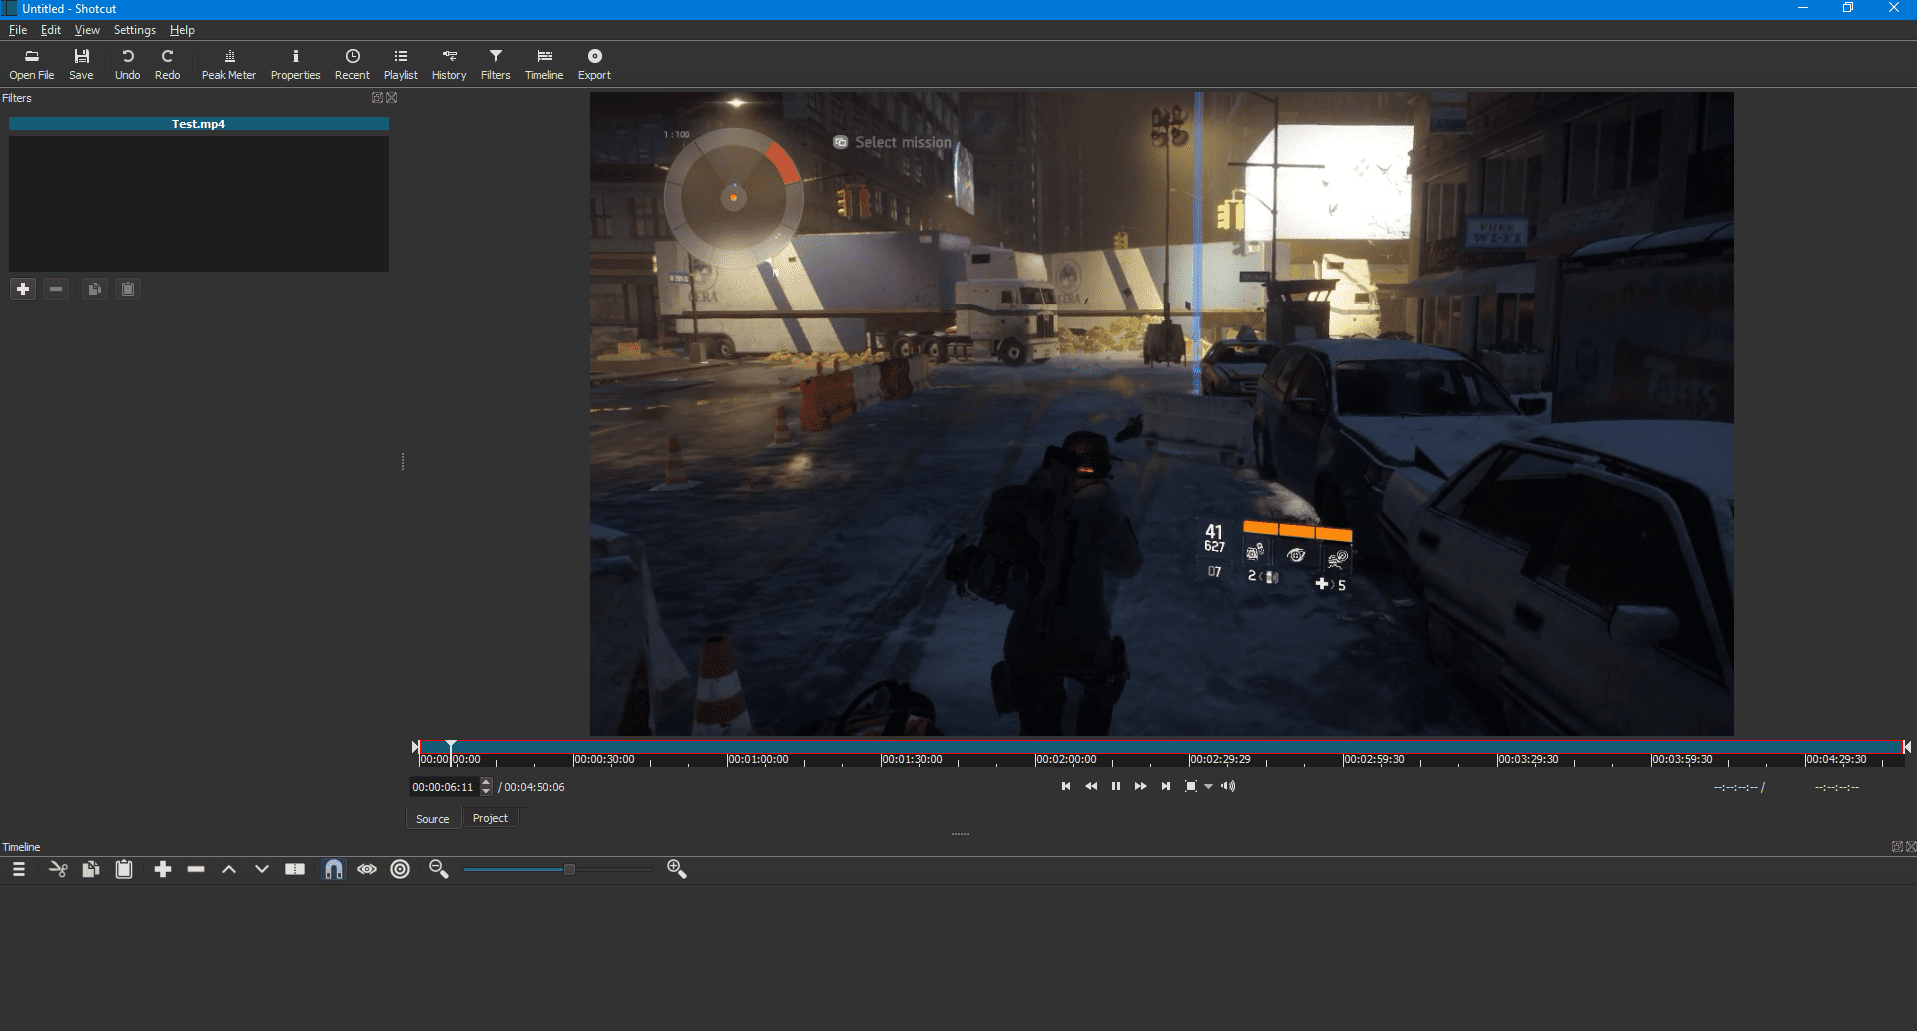The height and width of the screenshot is (1031, 1917).
Task: Split clip at playhead
Action: tap(295, 869)
